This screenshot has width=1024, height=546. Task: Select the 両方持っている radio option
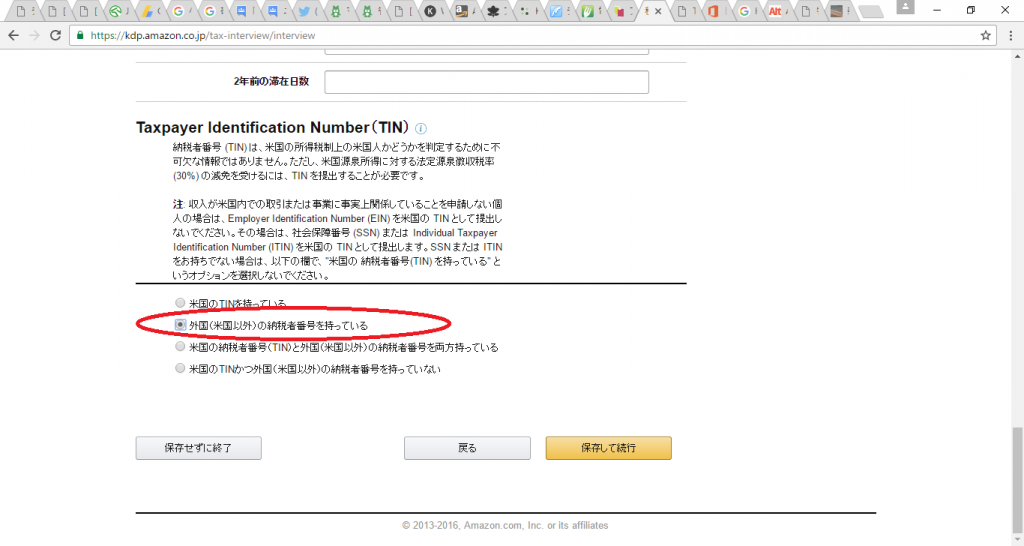(x=180, y=347)
